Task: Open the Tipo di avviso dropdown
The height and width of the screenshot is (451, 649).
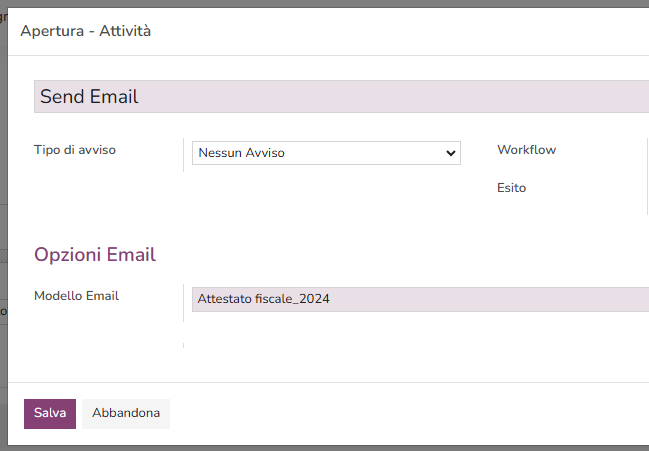Action: 325,153
